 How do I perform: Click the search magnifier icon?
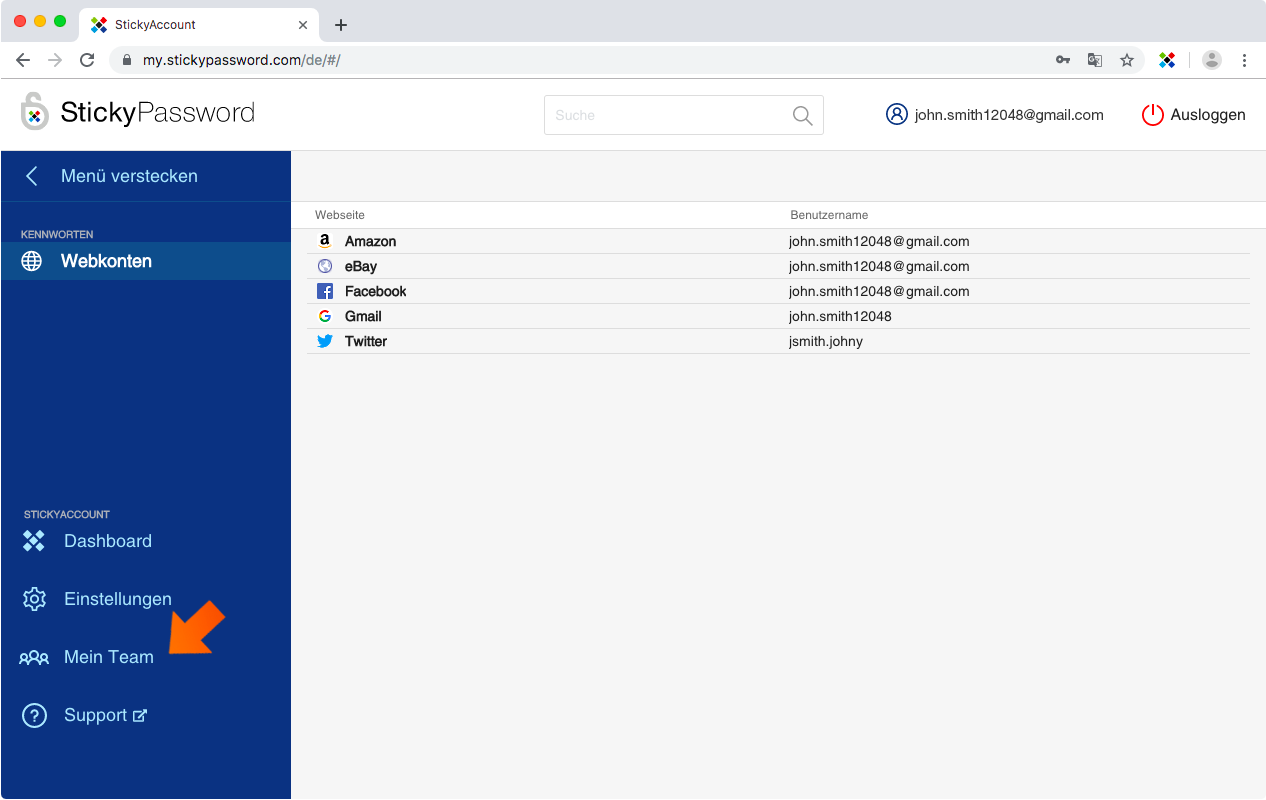pyautogui.click(x=802, y=115)
